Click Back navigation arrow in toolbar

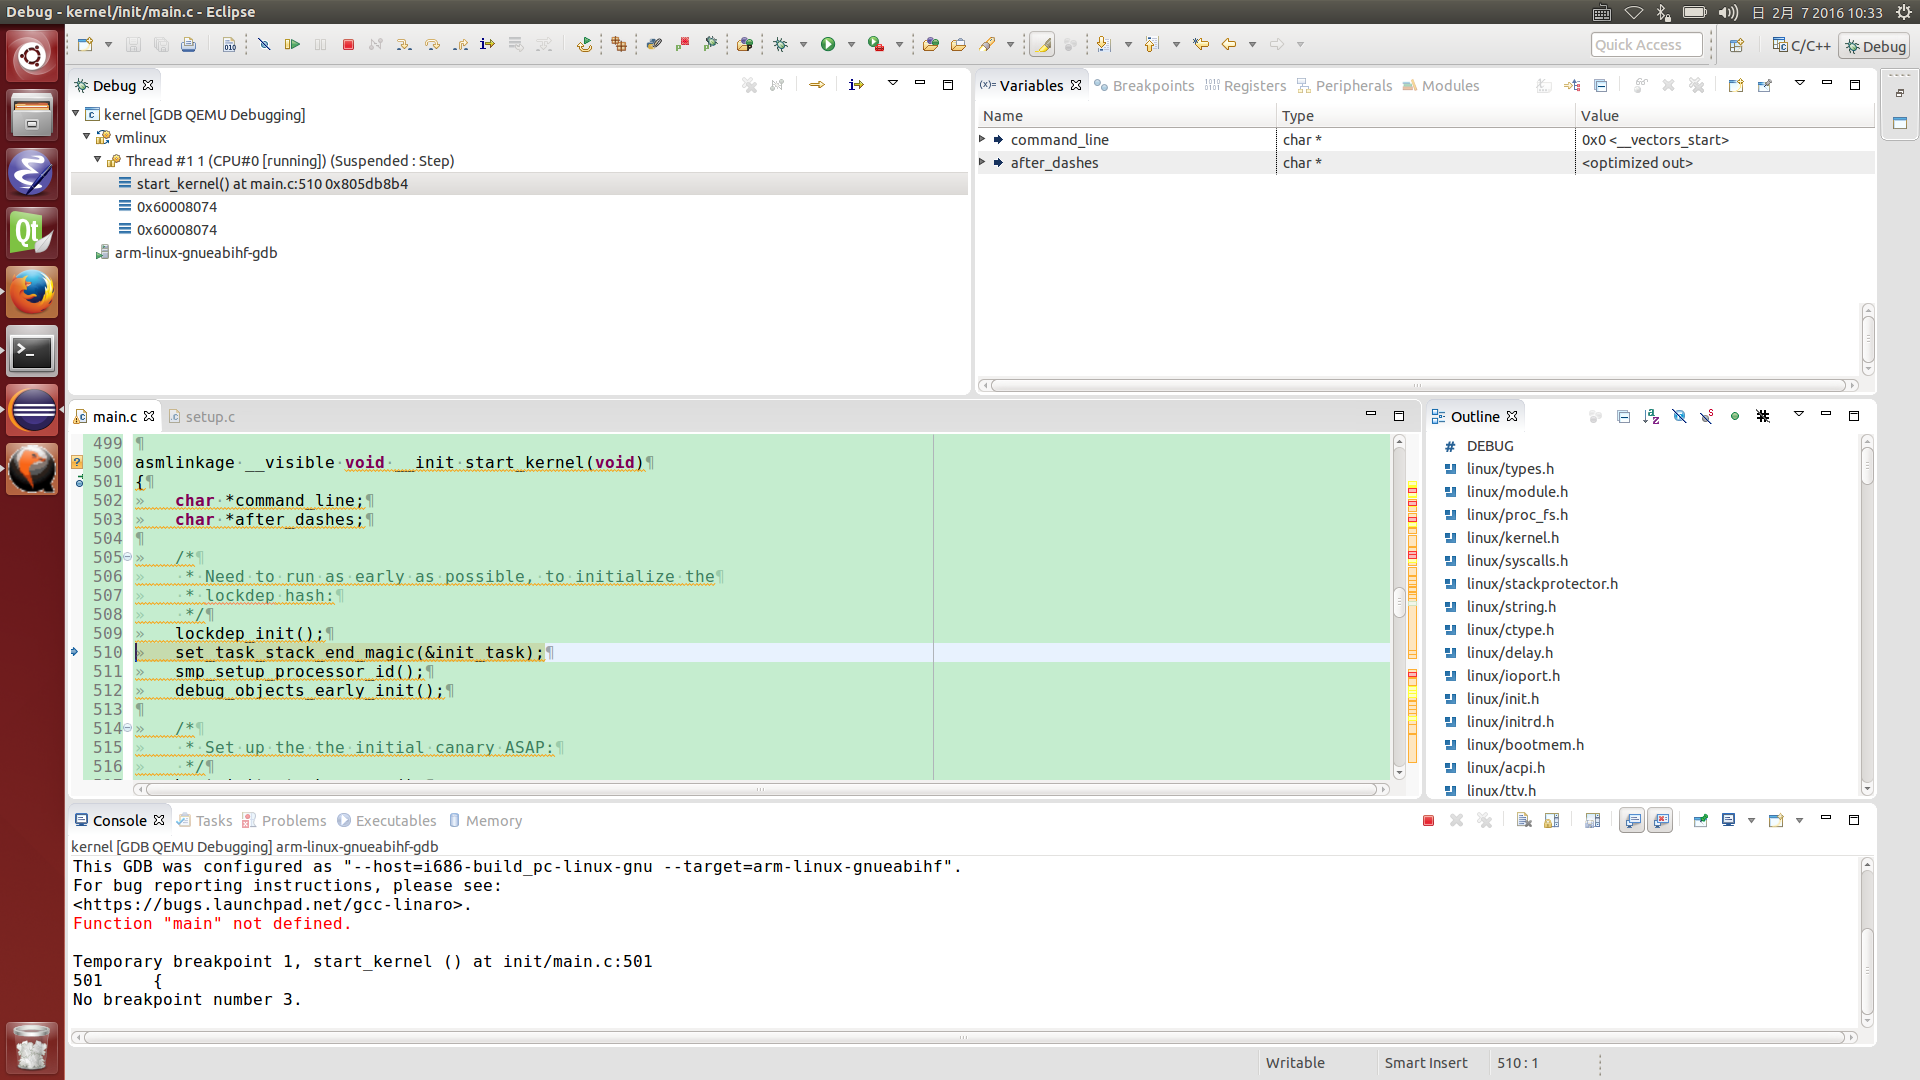click(1229, 44)
